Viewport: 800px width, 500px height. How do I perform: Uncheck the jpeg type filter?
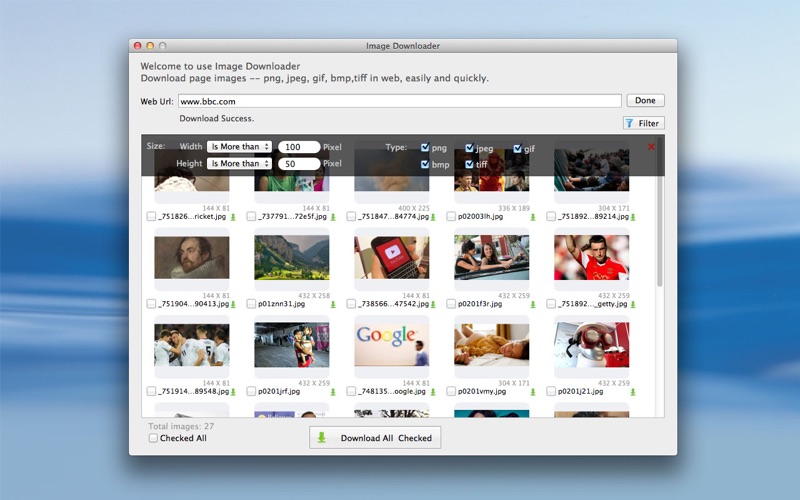coord(469,148)
